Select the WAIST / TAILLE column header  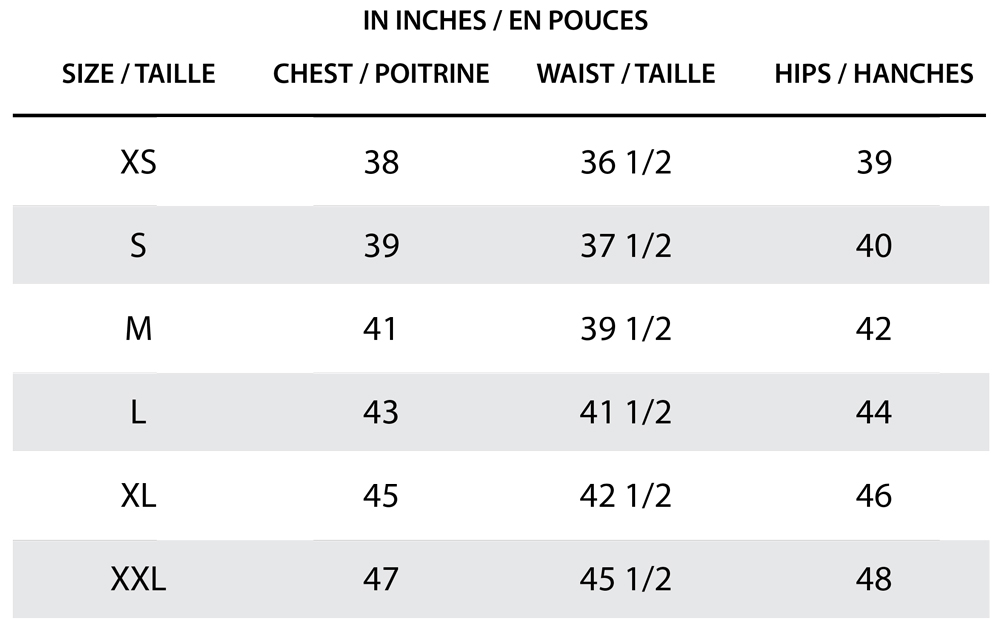626,74
